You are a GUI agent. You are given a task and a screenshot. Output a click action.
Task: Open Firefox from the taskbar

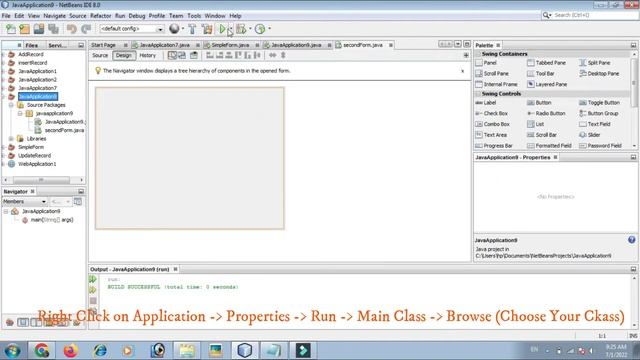pyautogui.click(x=71, y=351)
